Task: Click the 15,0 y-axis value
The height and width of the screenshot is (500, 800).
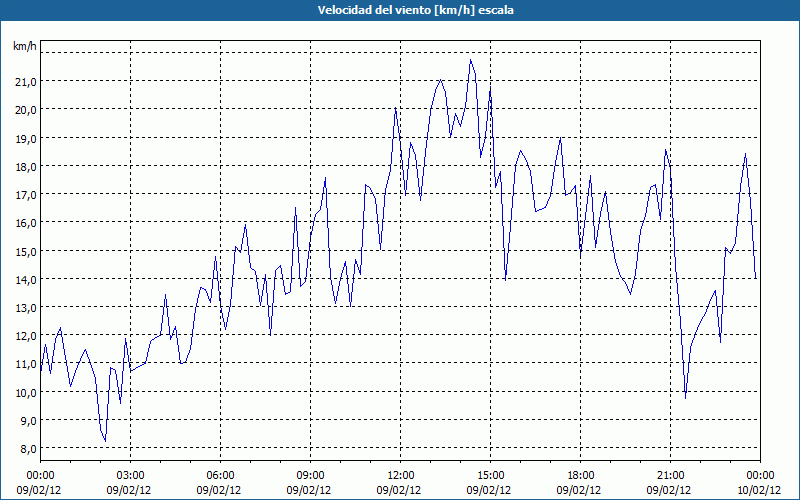Action: [x=25, y=251]
